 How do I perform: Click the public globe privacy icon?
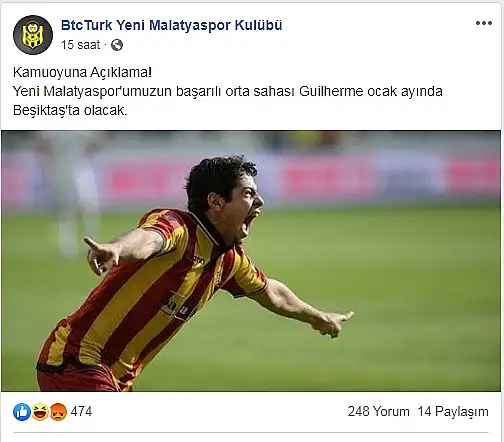[117, 45]
